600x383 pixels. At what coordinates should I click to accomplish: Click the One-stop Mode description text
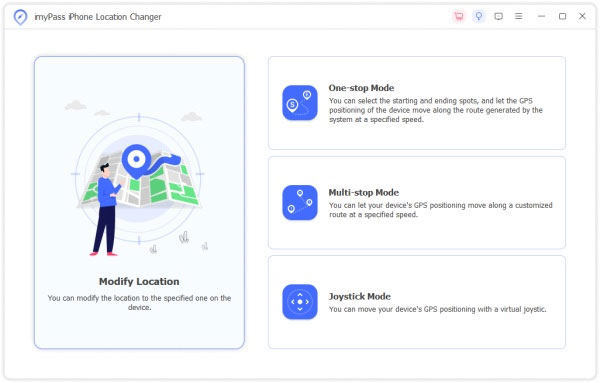coord(436,110)
